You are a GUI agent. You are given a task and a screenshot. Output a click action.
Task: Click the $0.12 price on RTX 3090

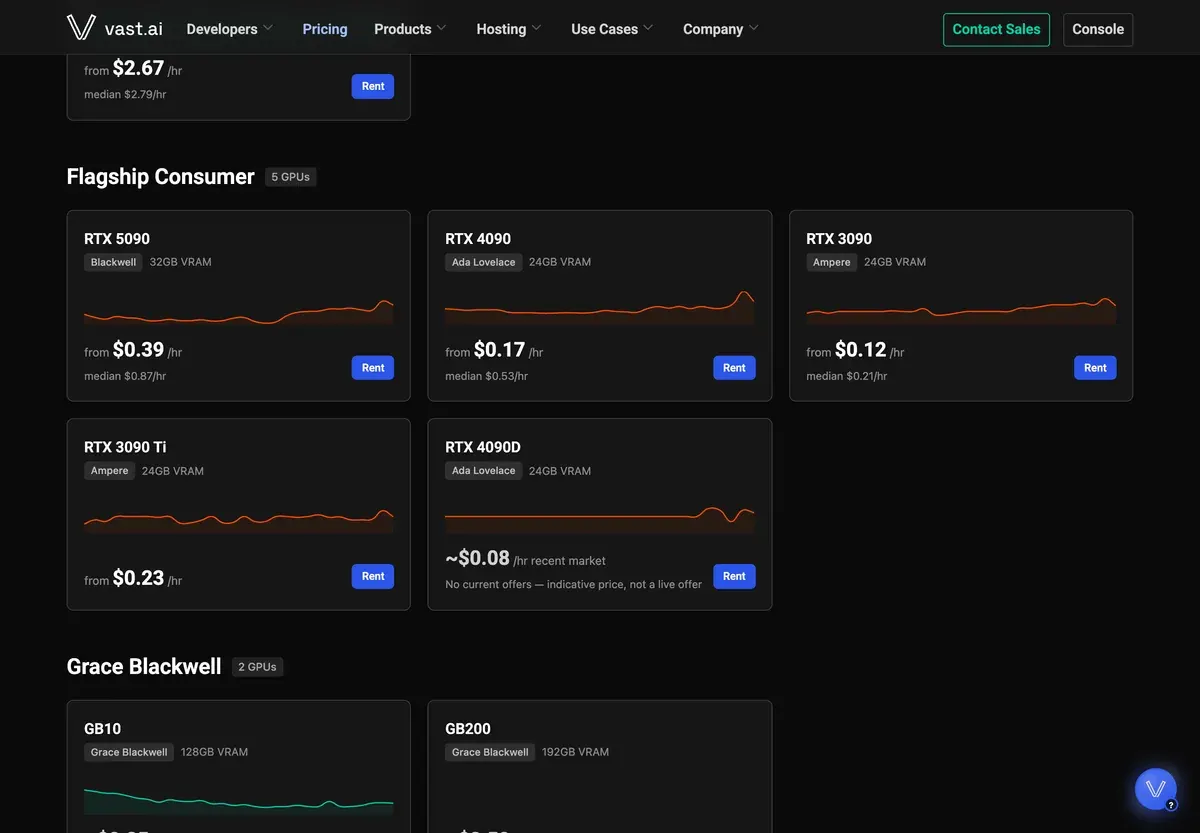tap(861, 350)
